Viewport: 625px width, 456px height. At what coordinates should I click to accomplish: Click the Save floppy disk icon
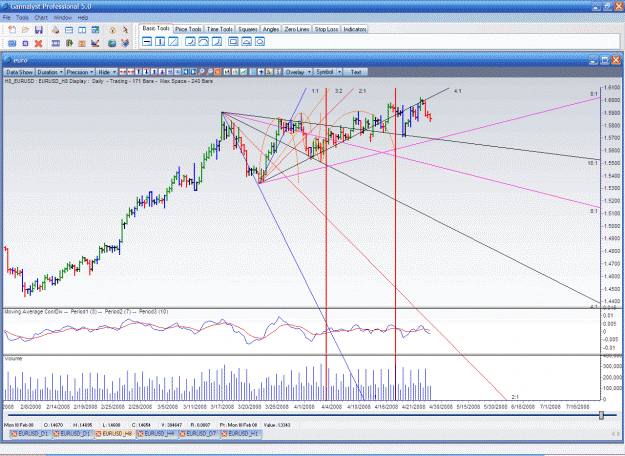tap(39, 30)
